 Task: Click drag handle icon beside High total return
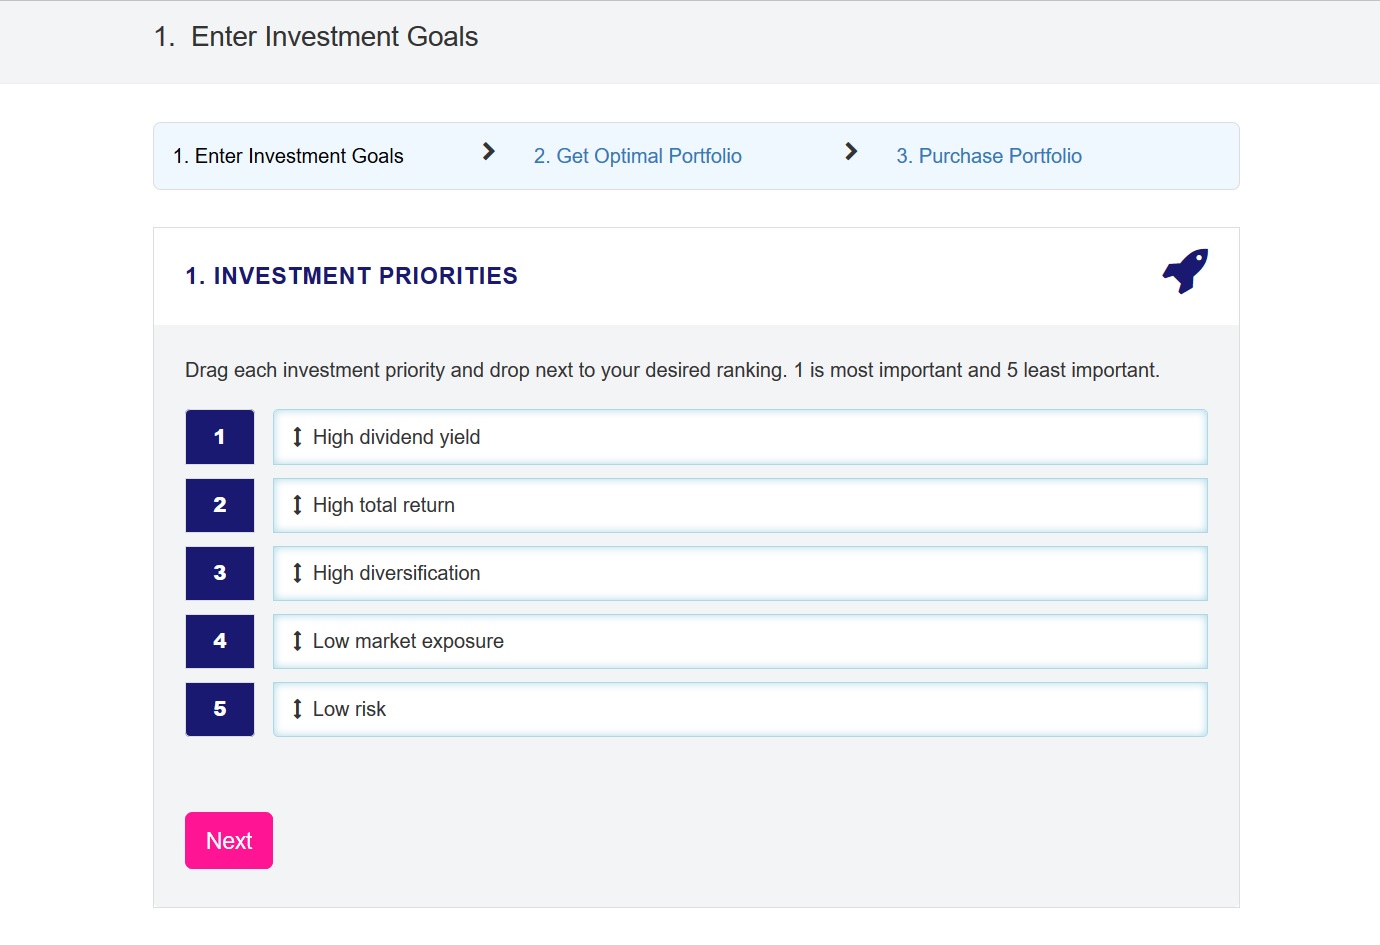coord(297,505)
